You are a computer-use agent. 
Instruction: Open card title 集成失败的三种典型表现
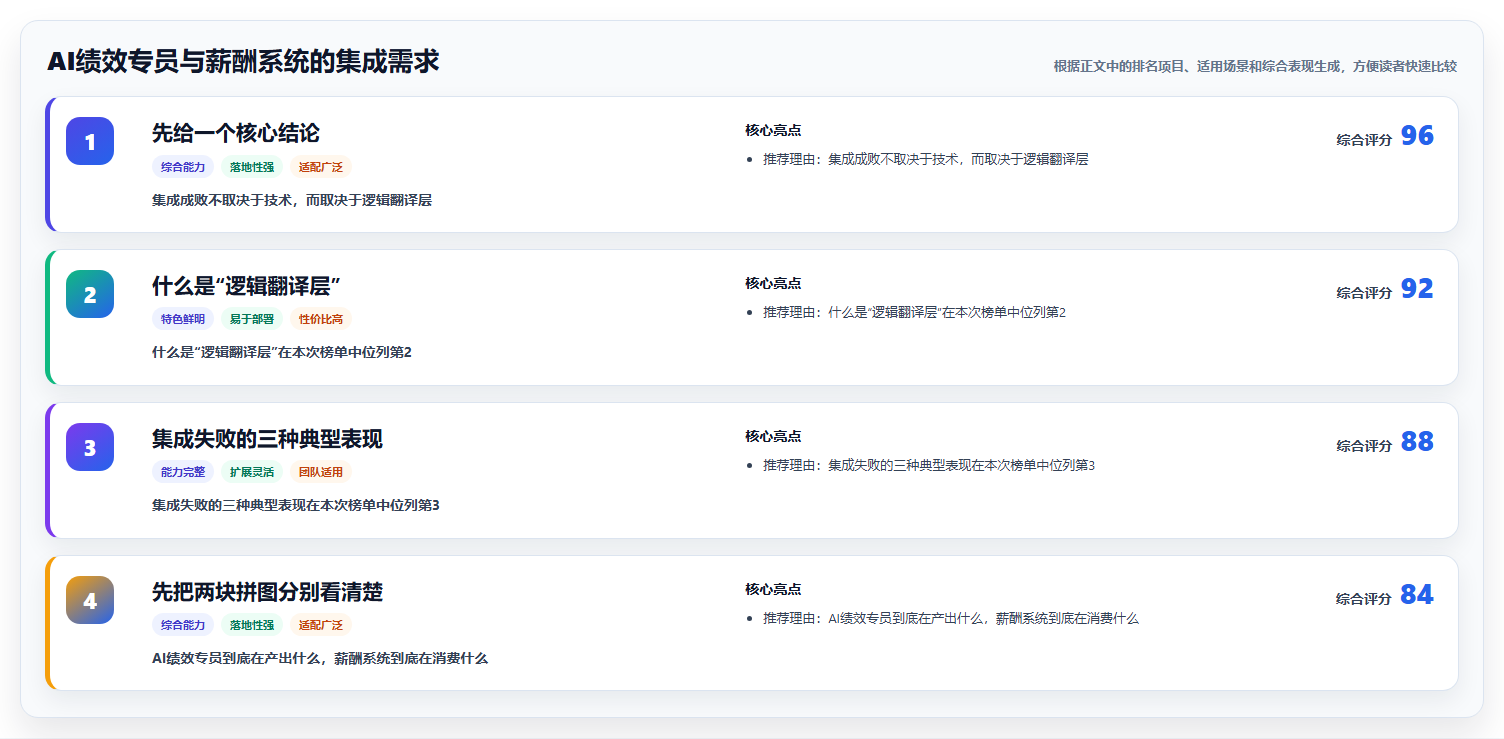pos(267,439)
